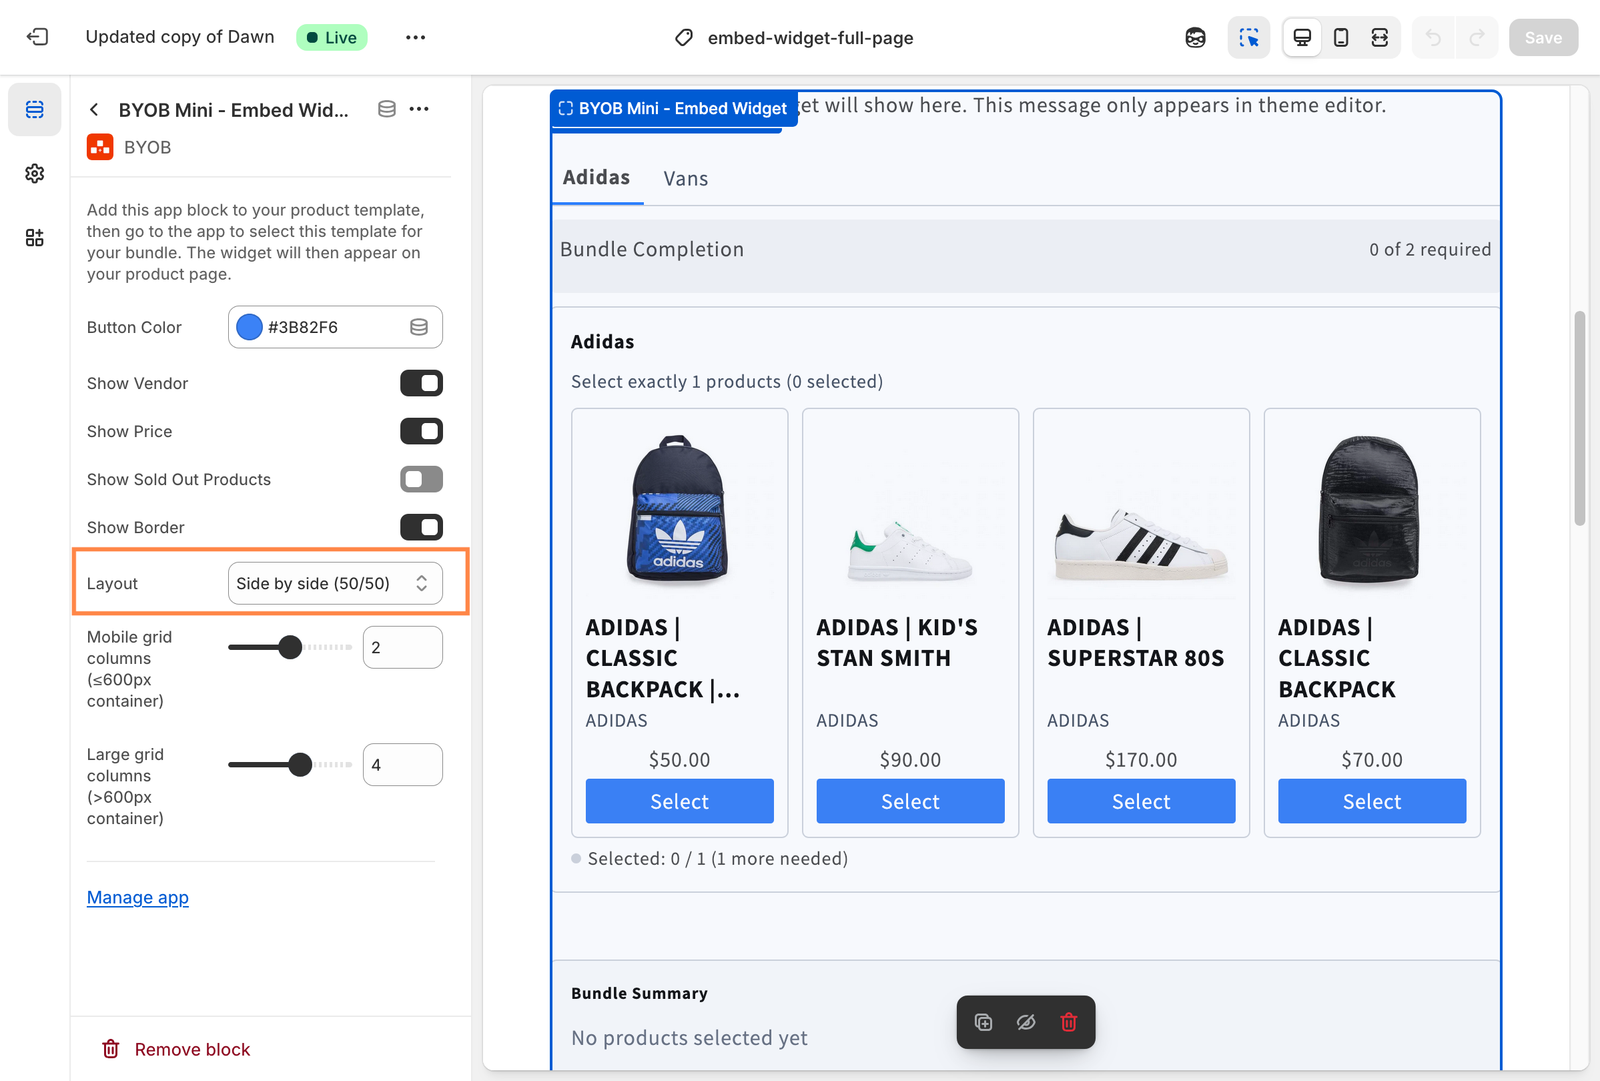Open the Layout dropdown
1600x1081 pixels.
[335, 584]
